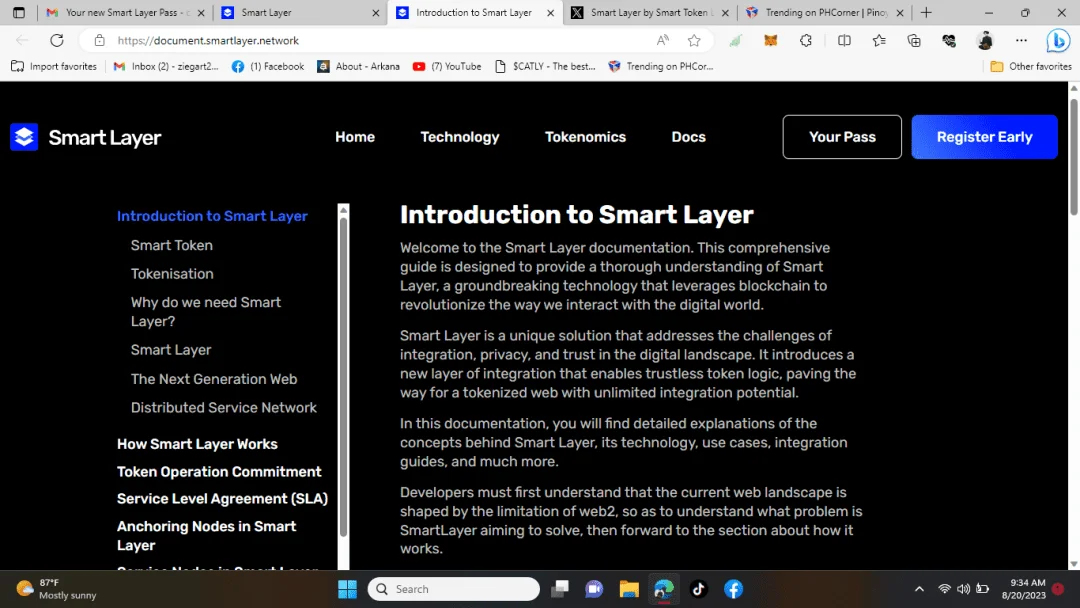The image size is (1080, 608).
Task: Click the browser back arrow
Action: tap(22, 41)
